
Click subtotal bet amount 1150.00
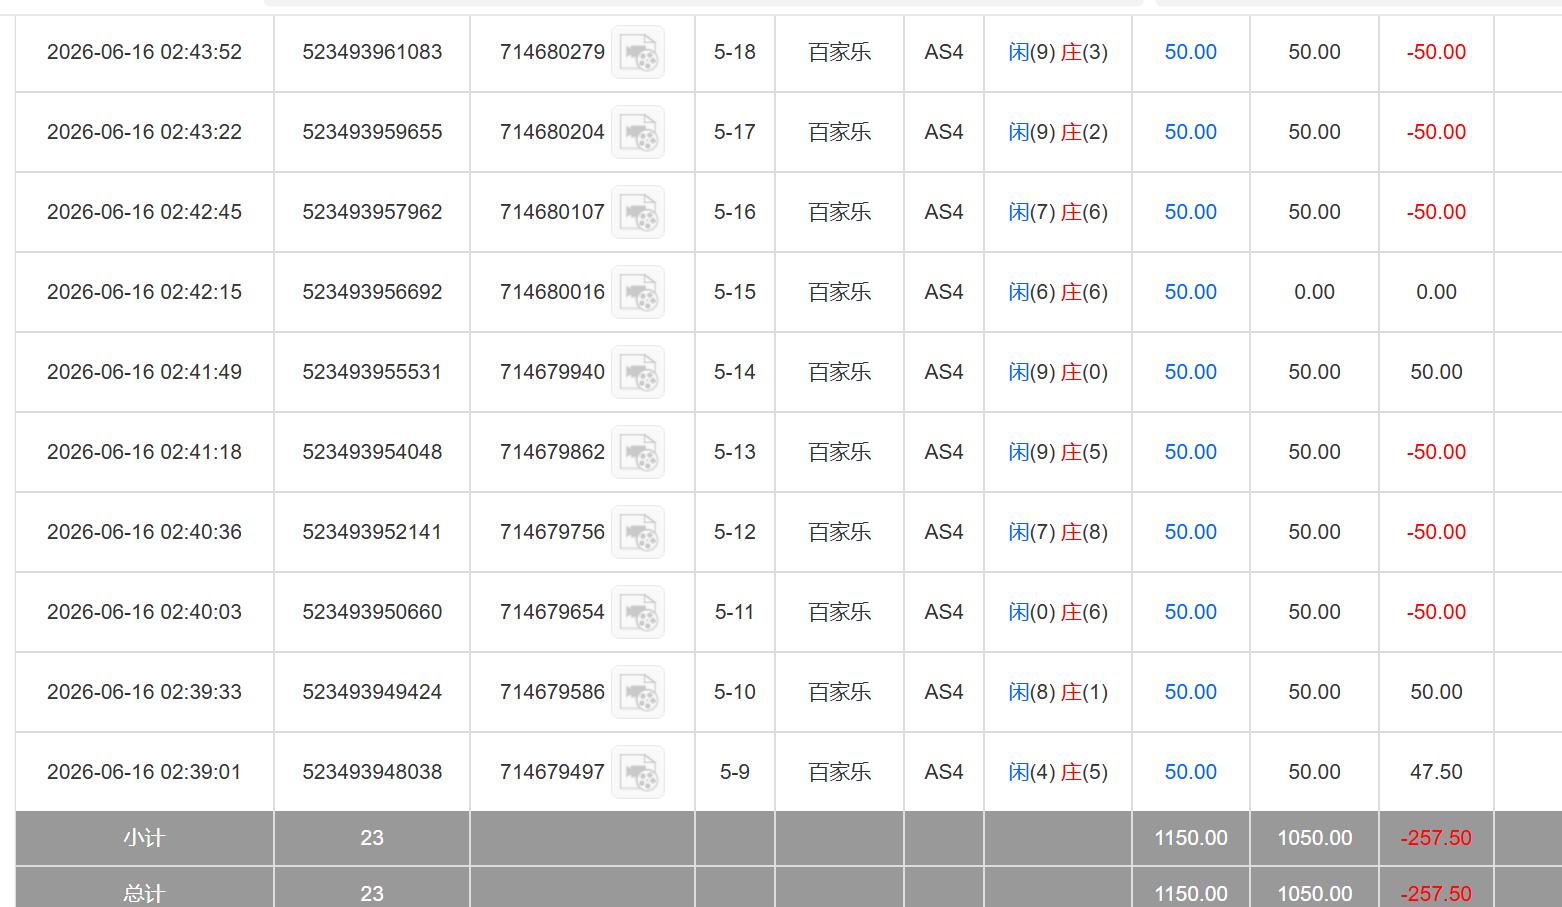point(1190,838)
